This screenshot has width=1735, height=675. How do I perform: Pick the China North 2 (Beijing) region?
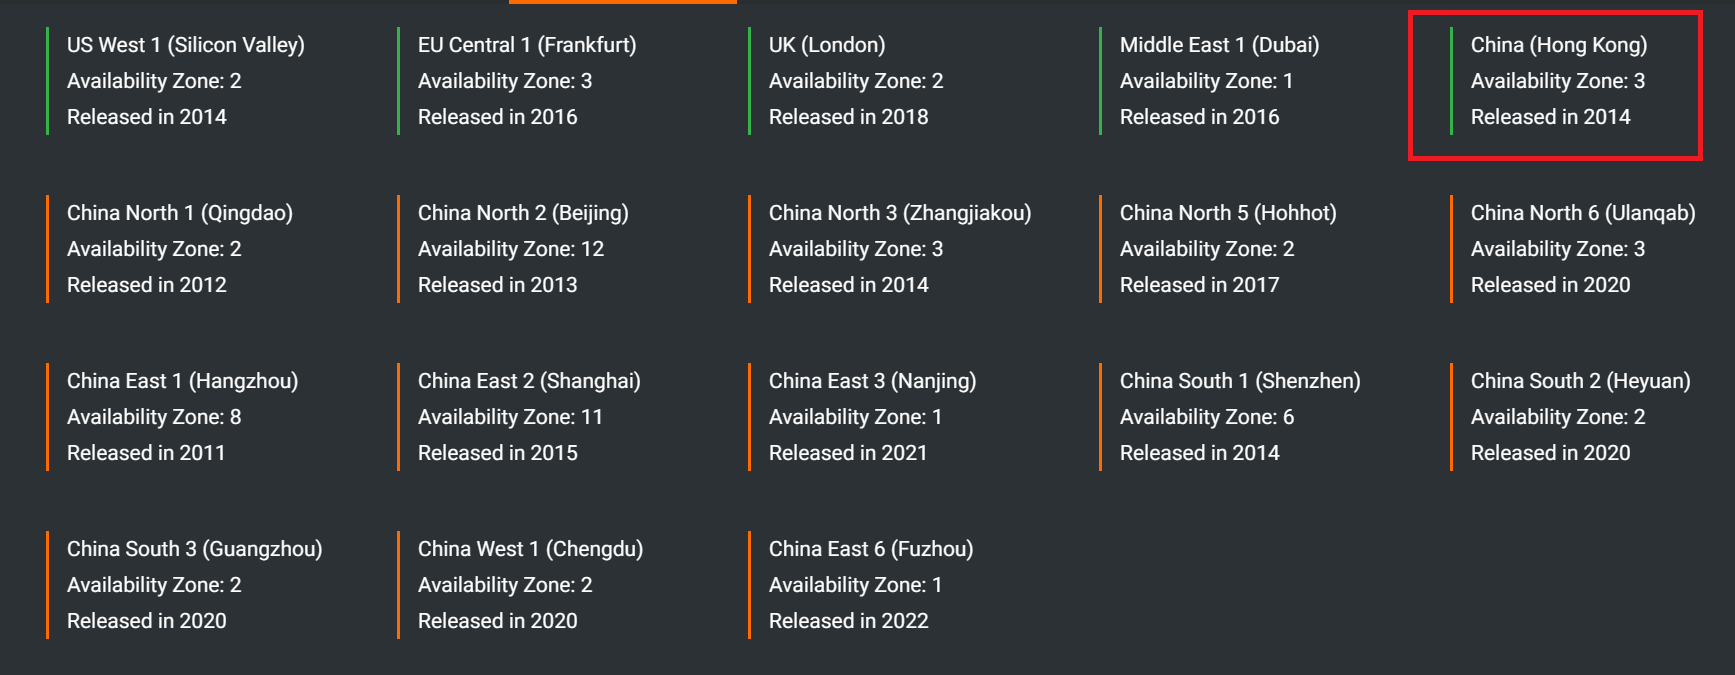tap(522, 213)
